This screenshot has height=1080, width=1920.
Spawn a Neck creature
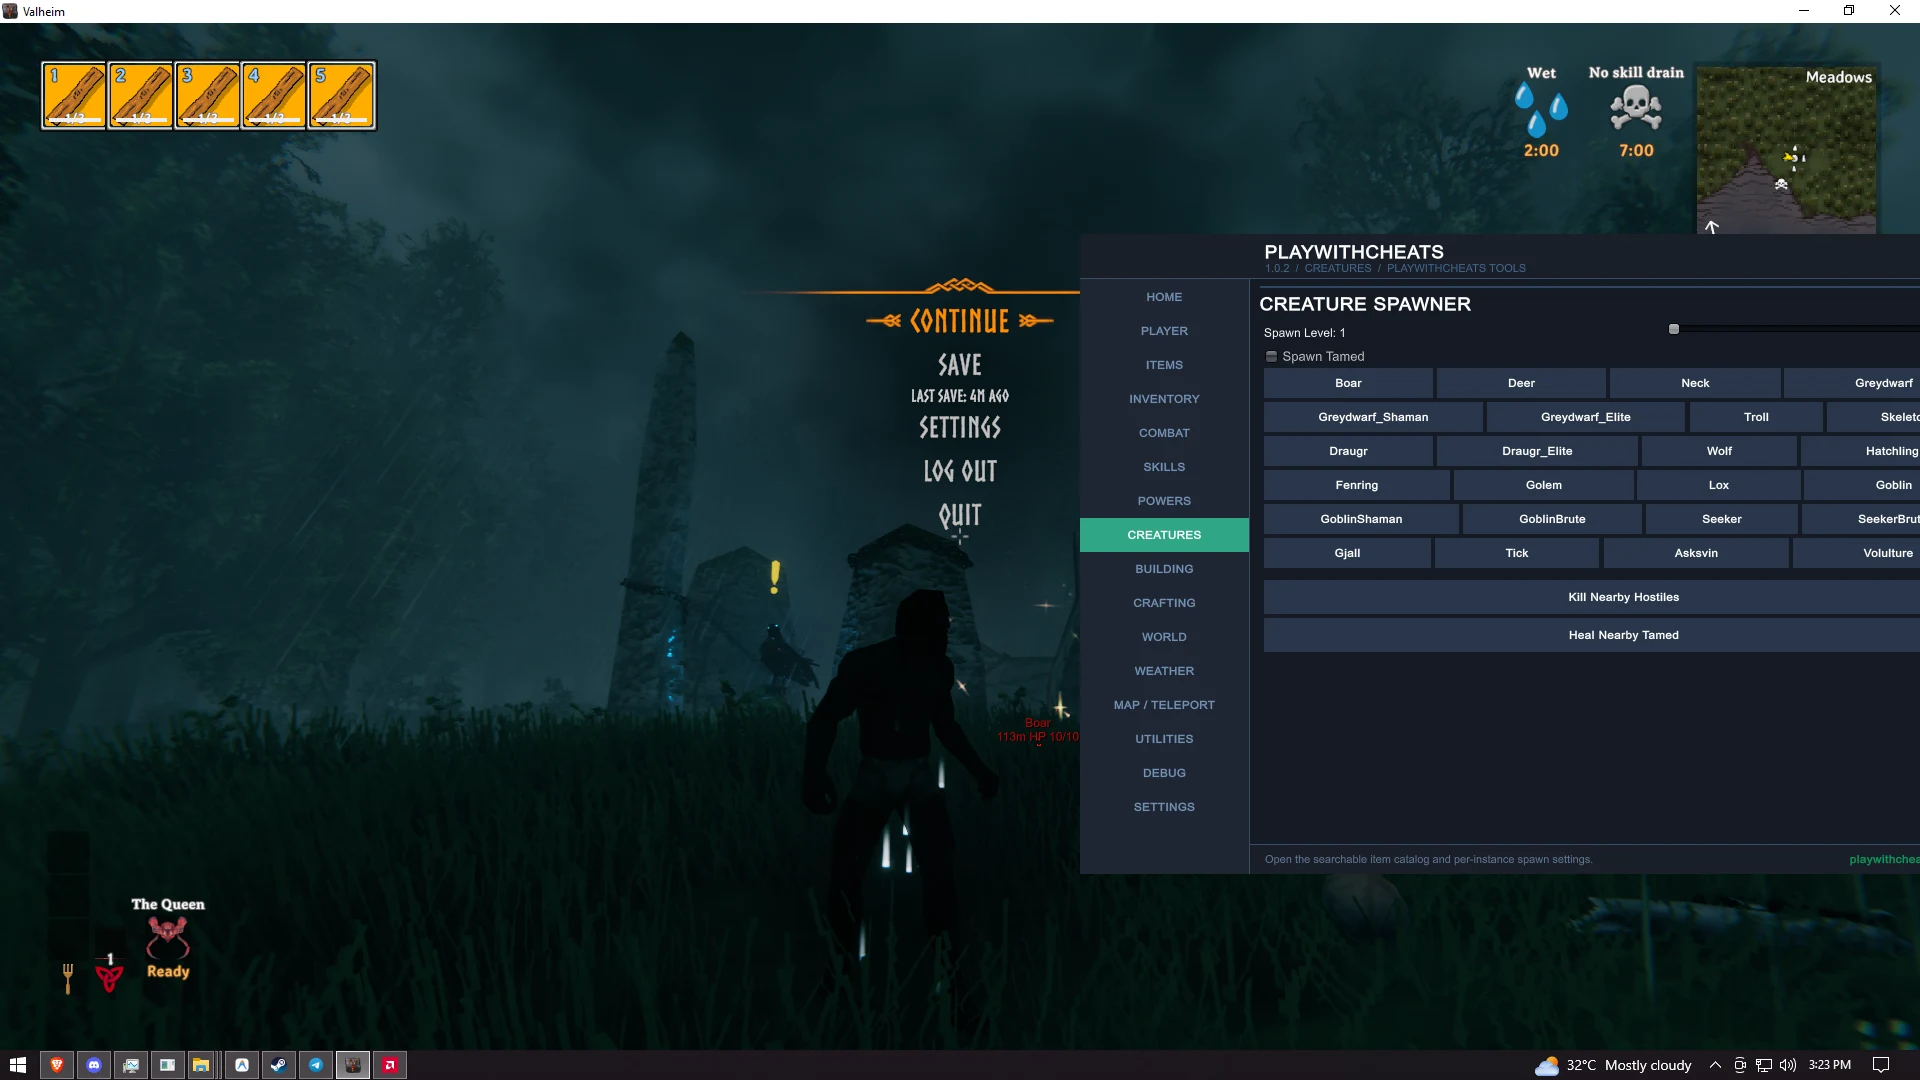[x=1695, y=383]
